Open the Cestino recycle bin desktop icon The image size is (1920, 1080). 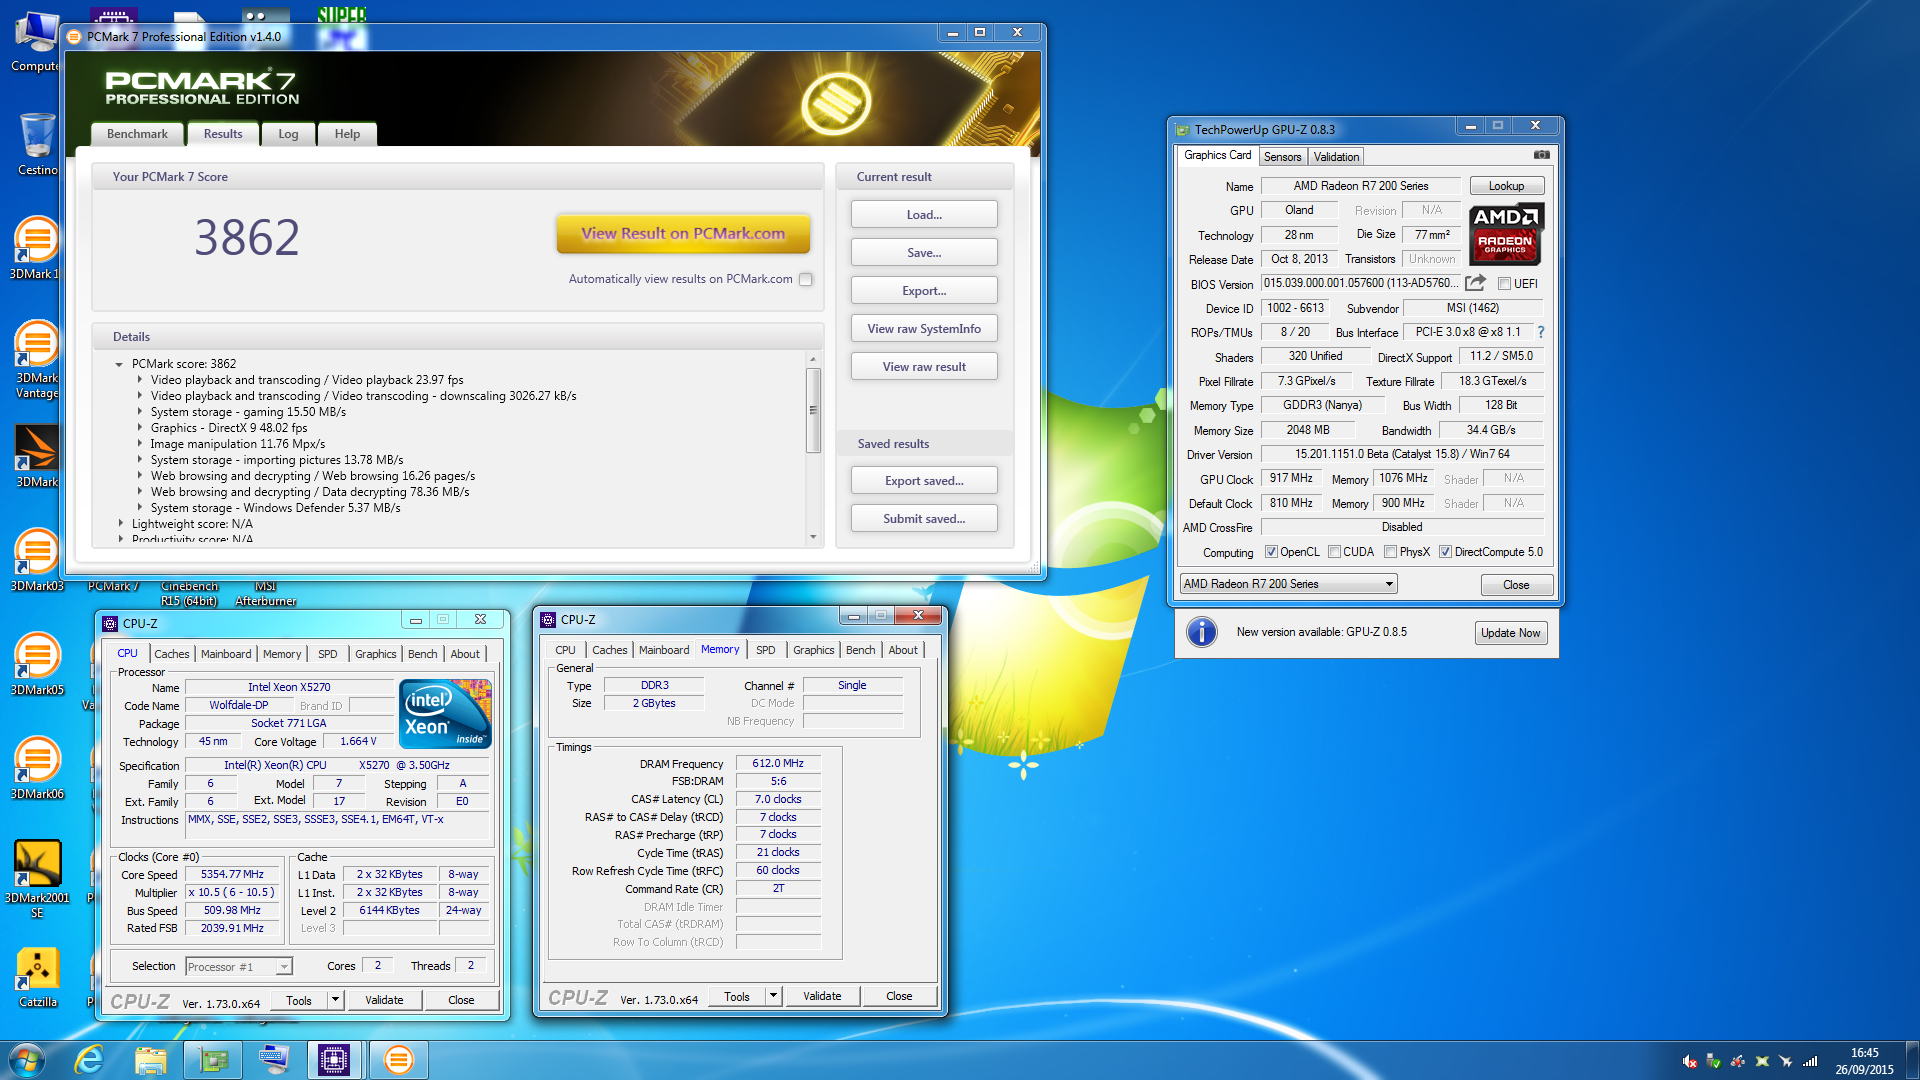pyautogui.click(x=37, y=143)
